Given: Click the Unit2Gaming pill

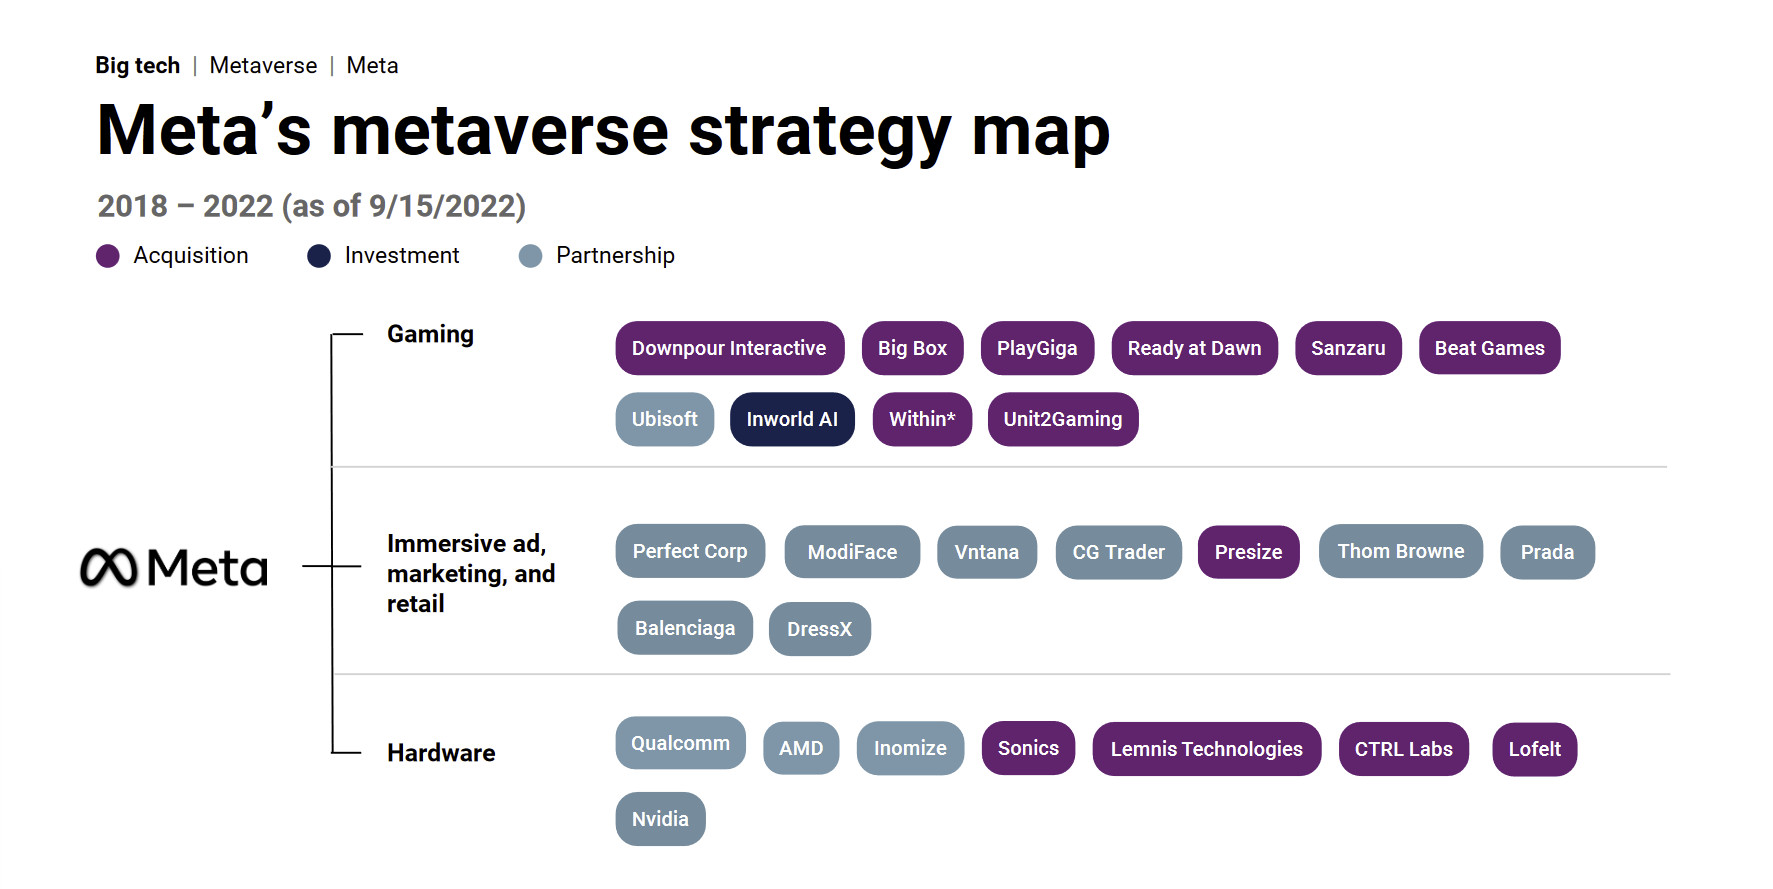Looking at the screenshot, I should point(1063,419).
